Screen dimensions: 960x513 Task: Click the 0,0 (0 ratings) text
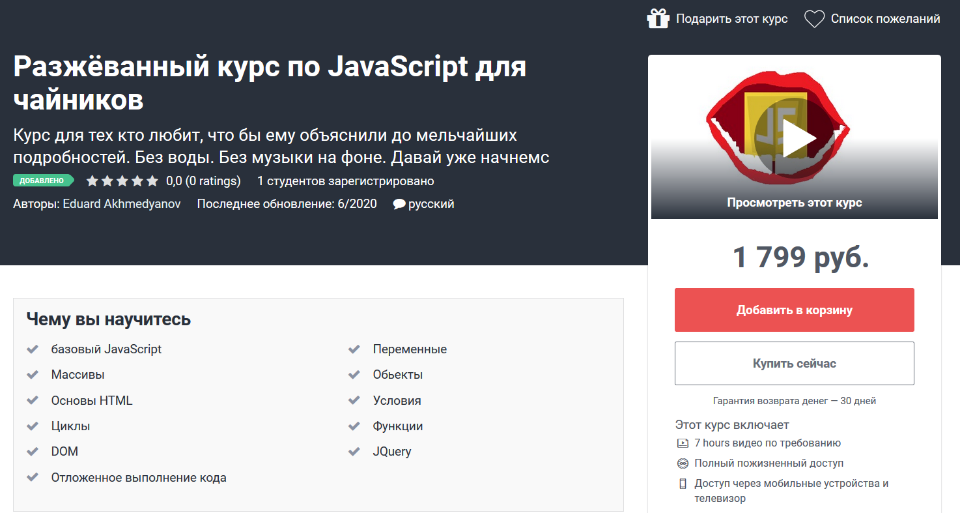point(203,181)
